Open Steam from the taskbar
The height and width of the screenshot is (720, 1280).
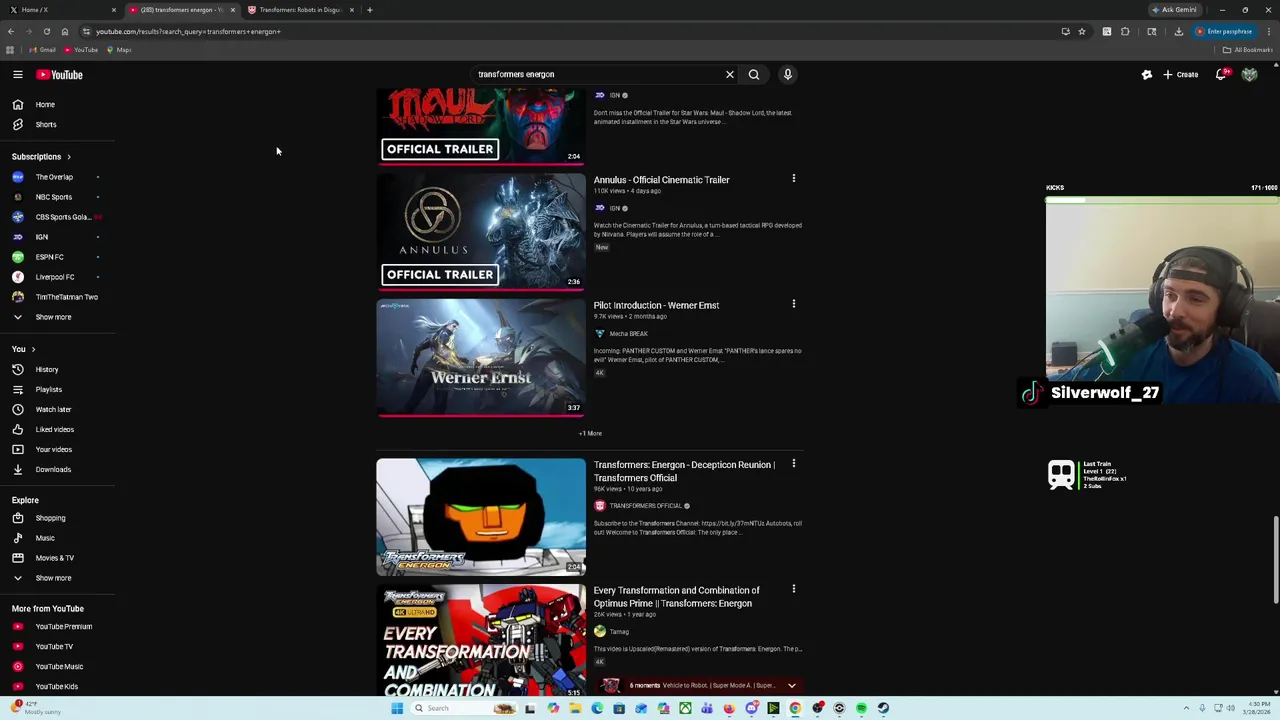tap(883, 708)
